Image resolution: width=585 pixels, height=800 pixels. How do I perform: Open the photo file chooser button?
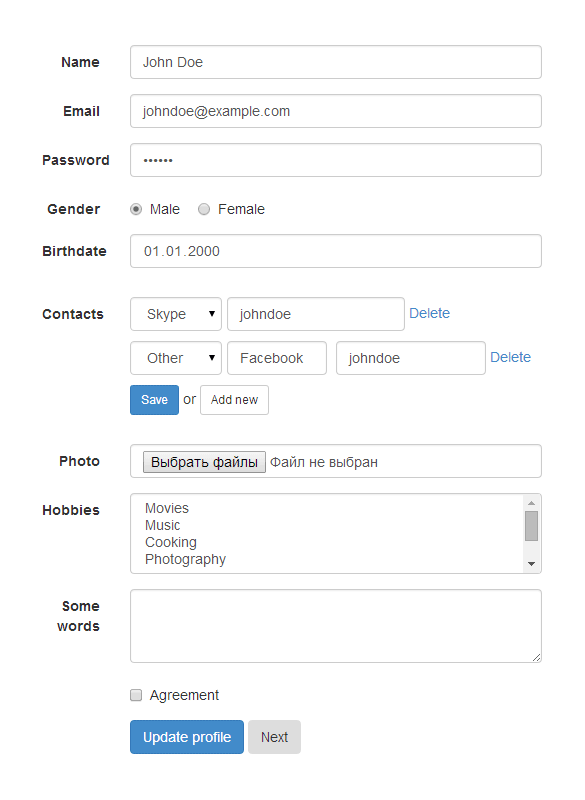[x=204, y=462]
